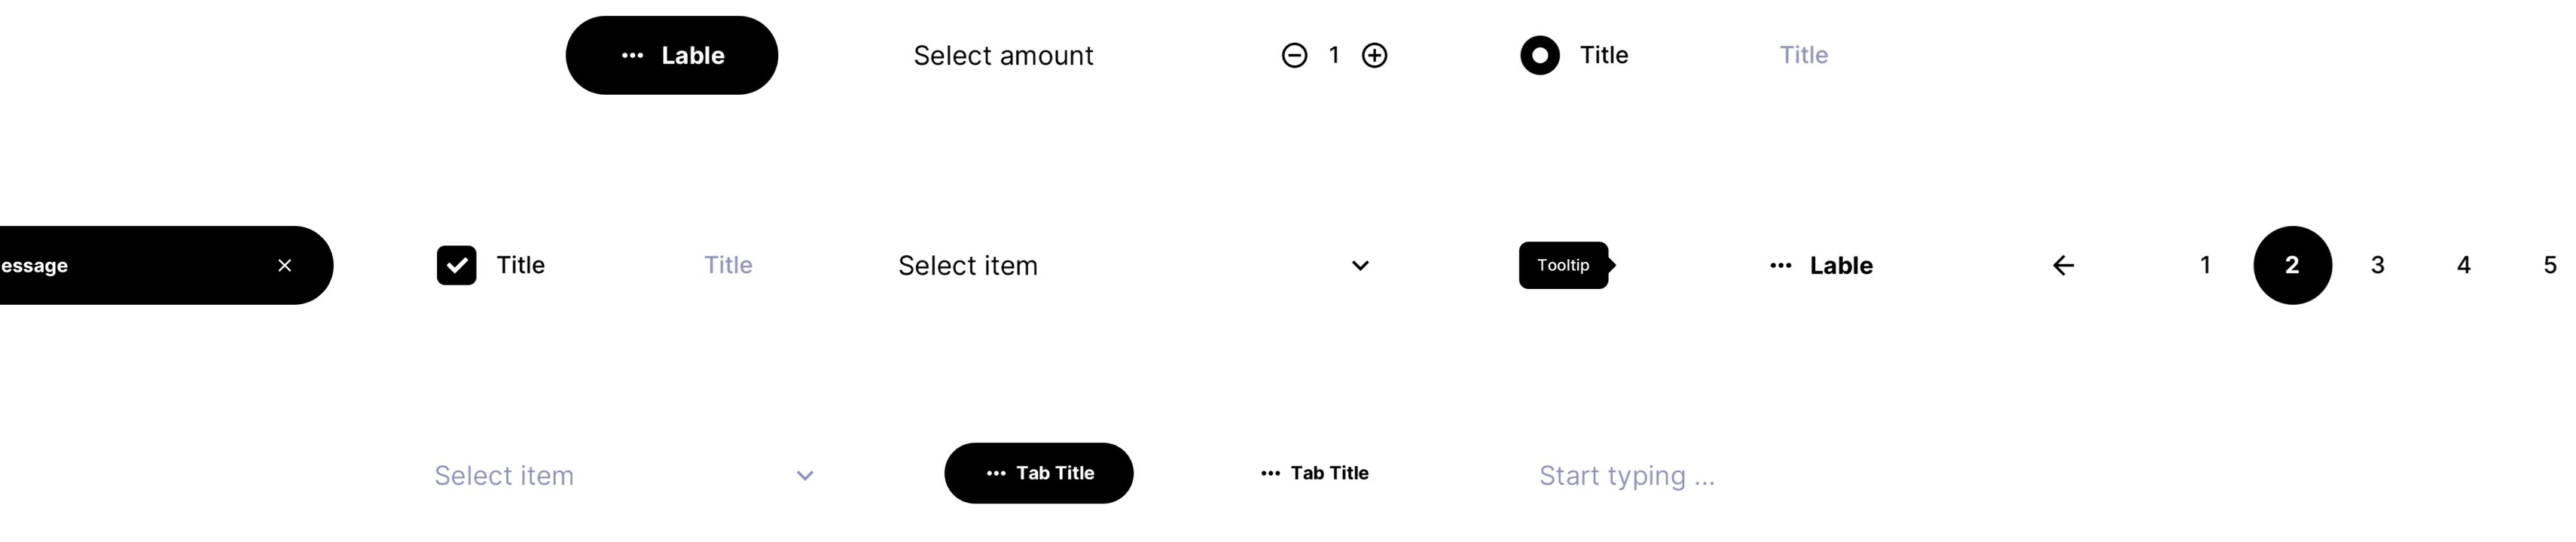2576x542 pixels.
Task: Click the ••• icon inside the dark Lable pill
Action: [x=631, y=55]
